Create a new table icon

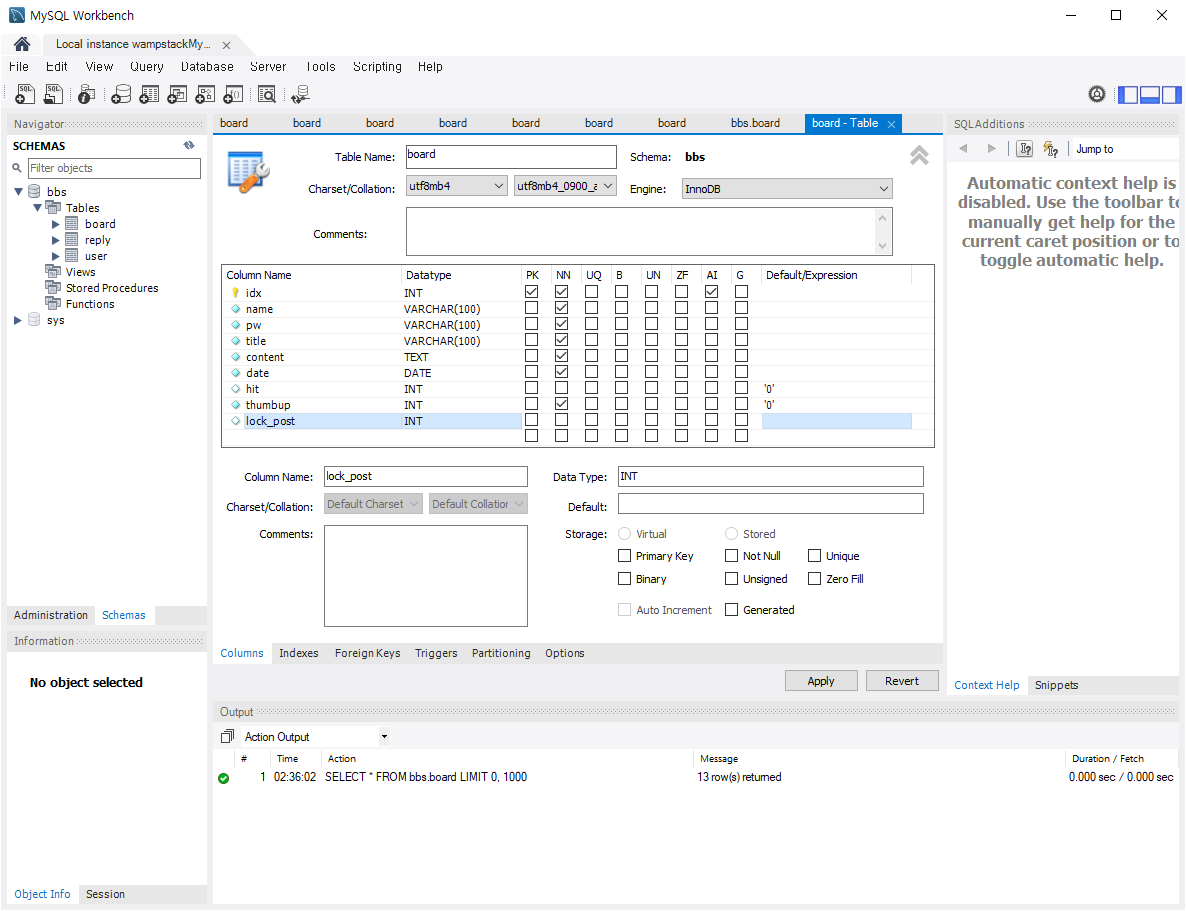(x=149, y=94)
